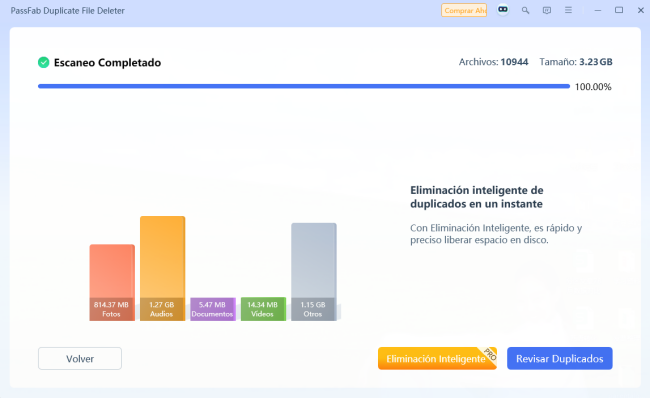This screenshot has height=398, width=650.
Task: Click the Archivos: 10944 count text
Action: [x=493, y=62]
